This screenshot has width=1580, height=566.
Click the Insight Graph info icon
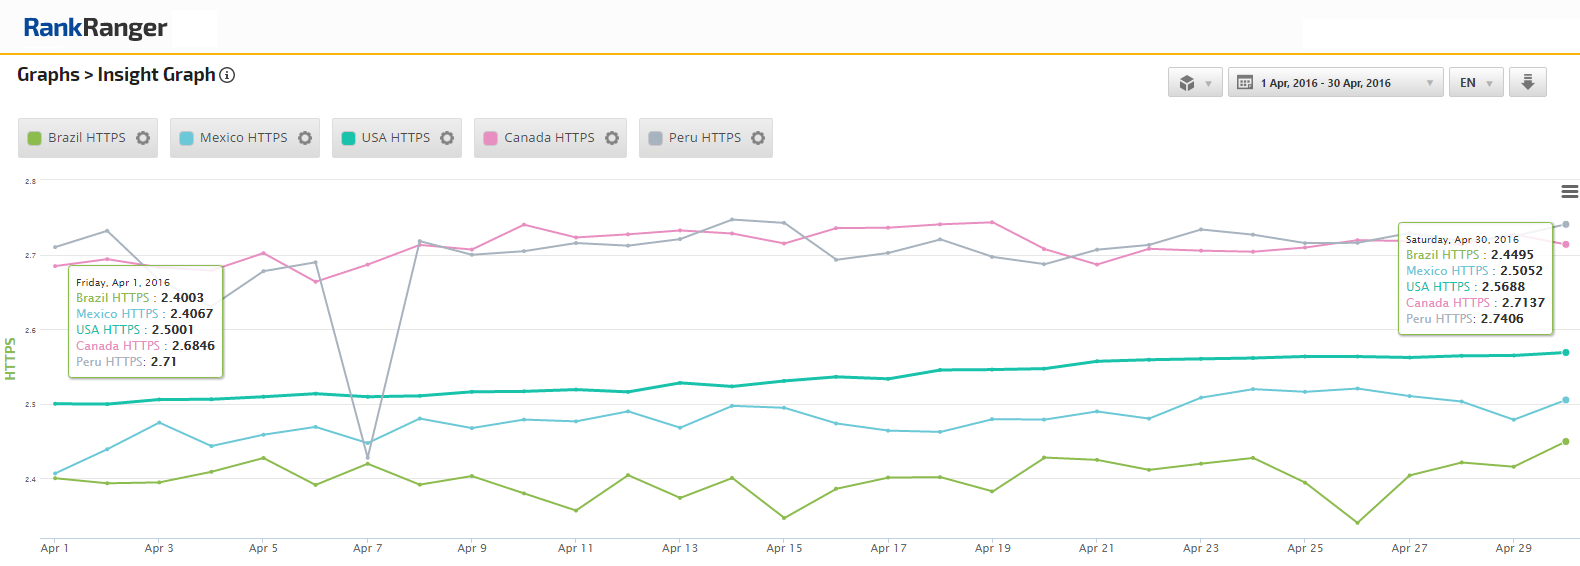(x=227, y=75)
